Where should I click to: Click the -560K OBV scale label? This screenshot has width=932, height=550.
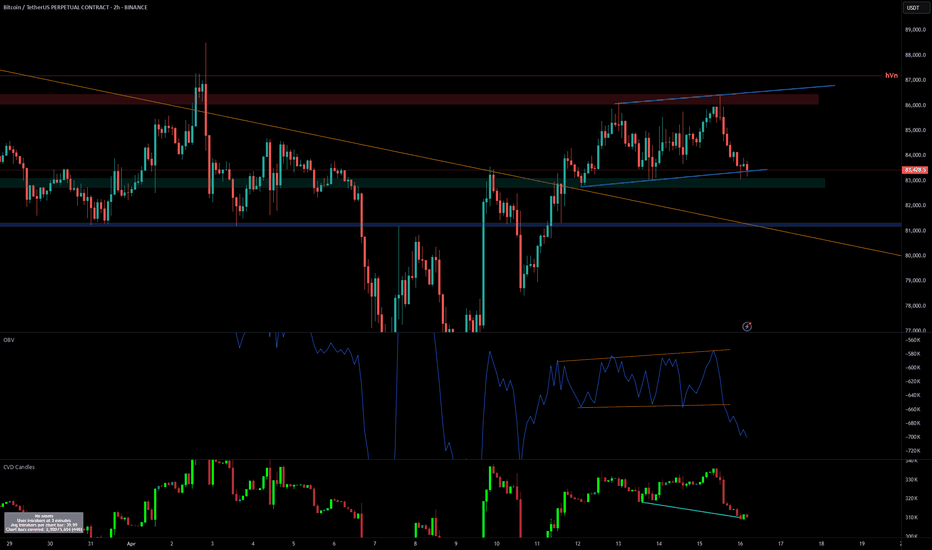click(x=913, y=340)
